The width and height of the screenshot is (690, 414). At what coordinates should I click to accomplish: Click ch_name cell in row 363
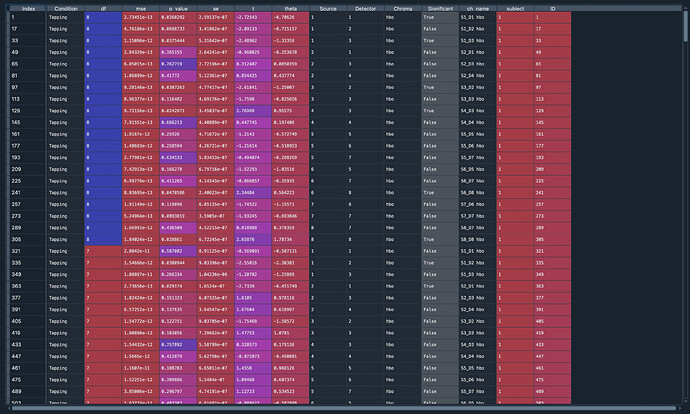click(x=477, y=286)
